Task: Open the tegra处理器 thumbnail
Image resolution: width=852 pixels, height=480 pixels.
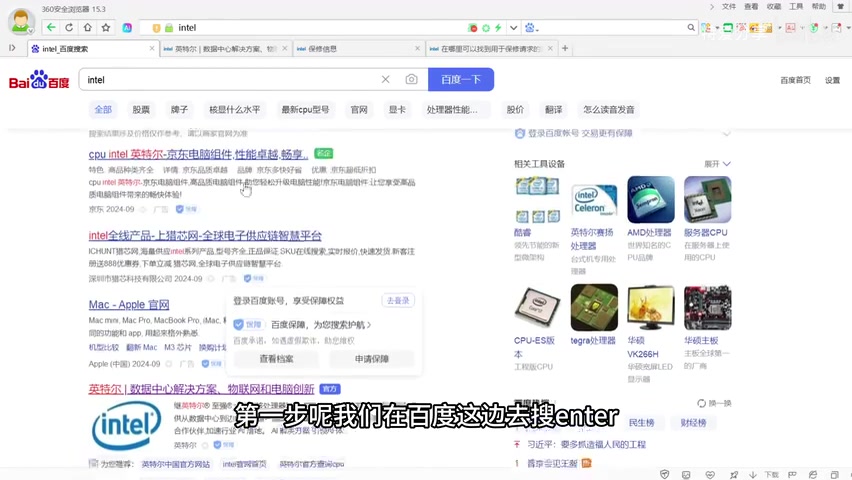Action: tap(594, 307)
